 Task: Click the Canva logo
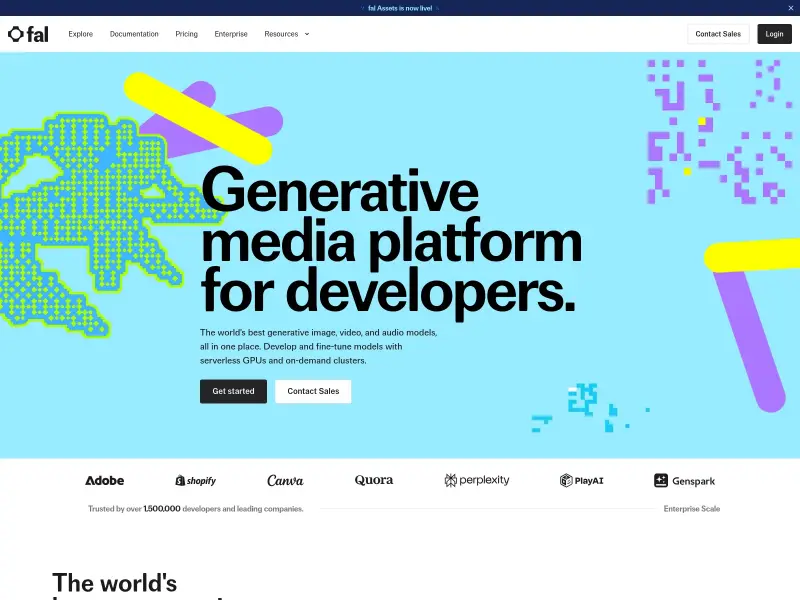pos(285,481)
